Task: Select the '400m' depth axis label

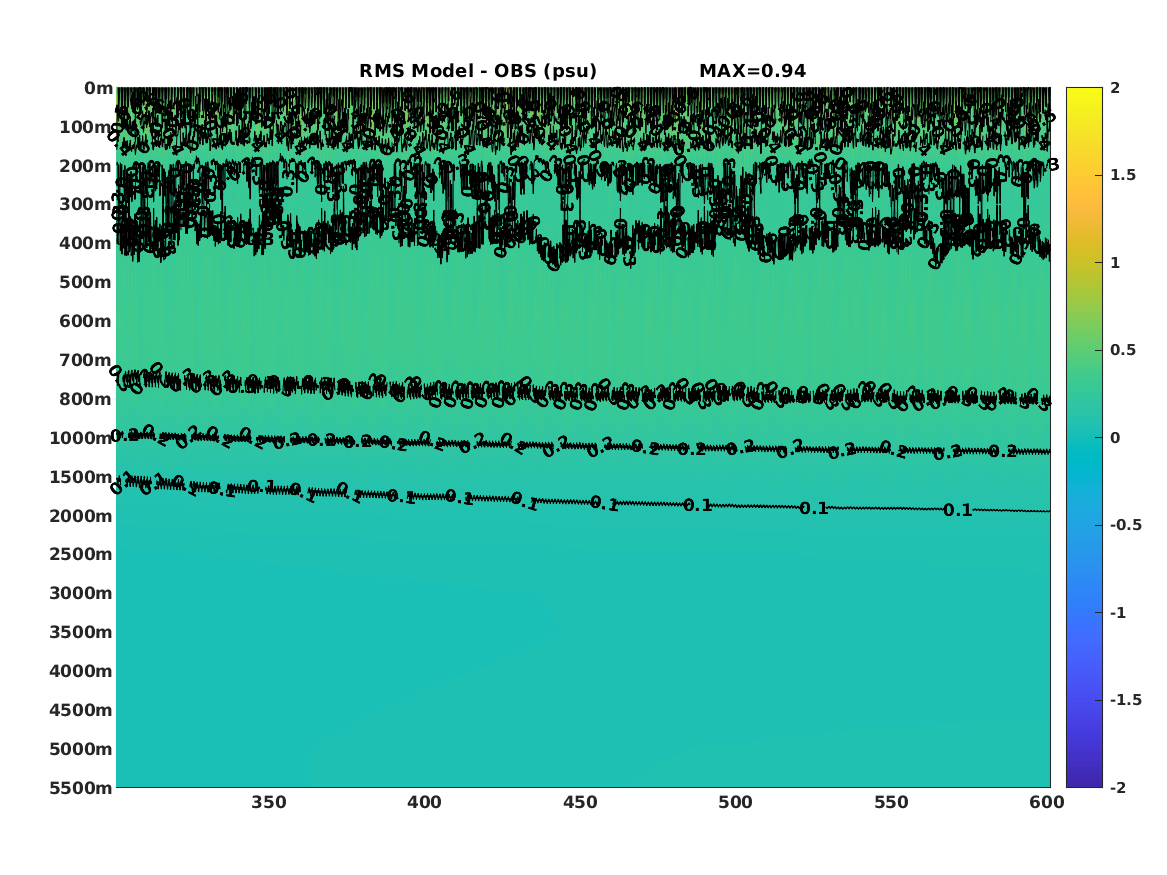Action: (86, 243)
